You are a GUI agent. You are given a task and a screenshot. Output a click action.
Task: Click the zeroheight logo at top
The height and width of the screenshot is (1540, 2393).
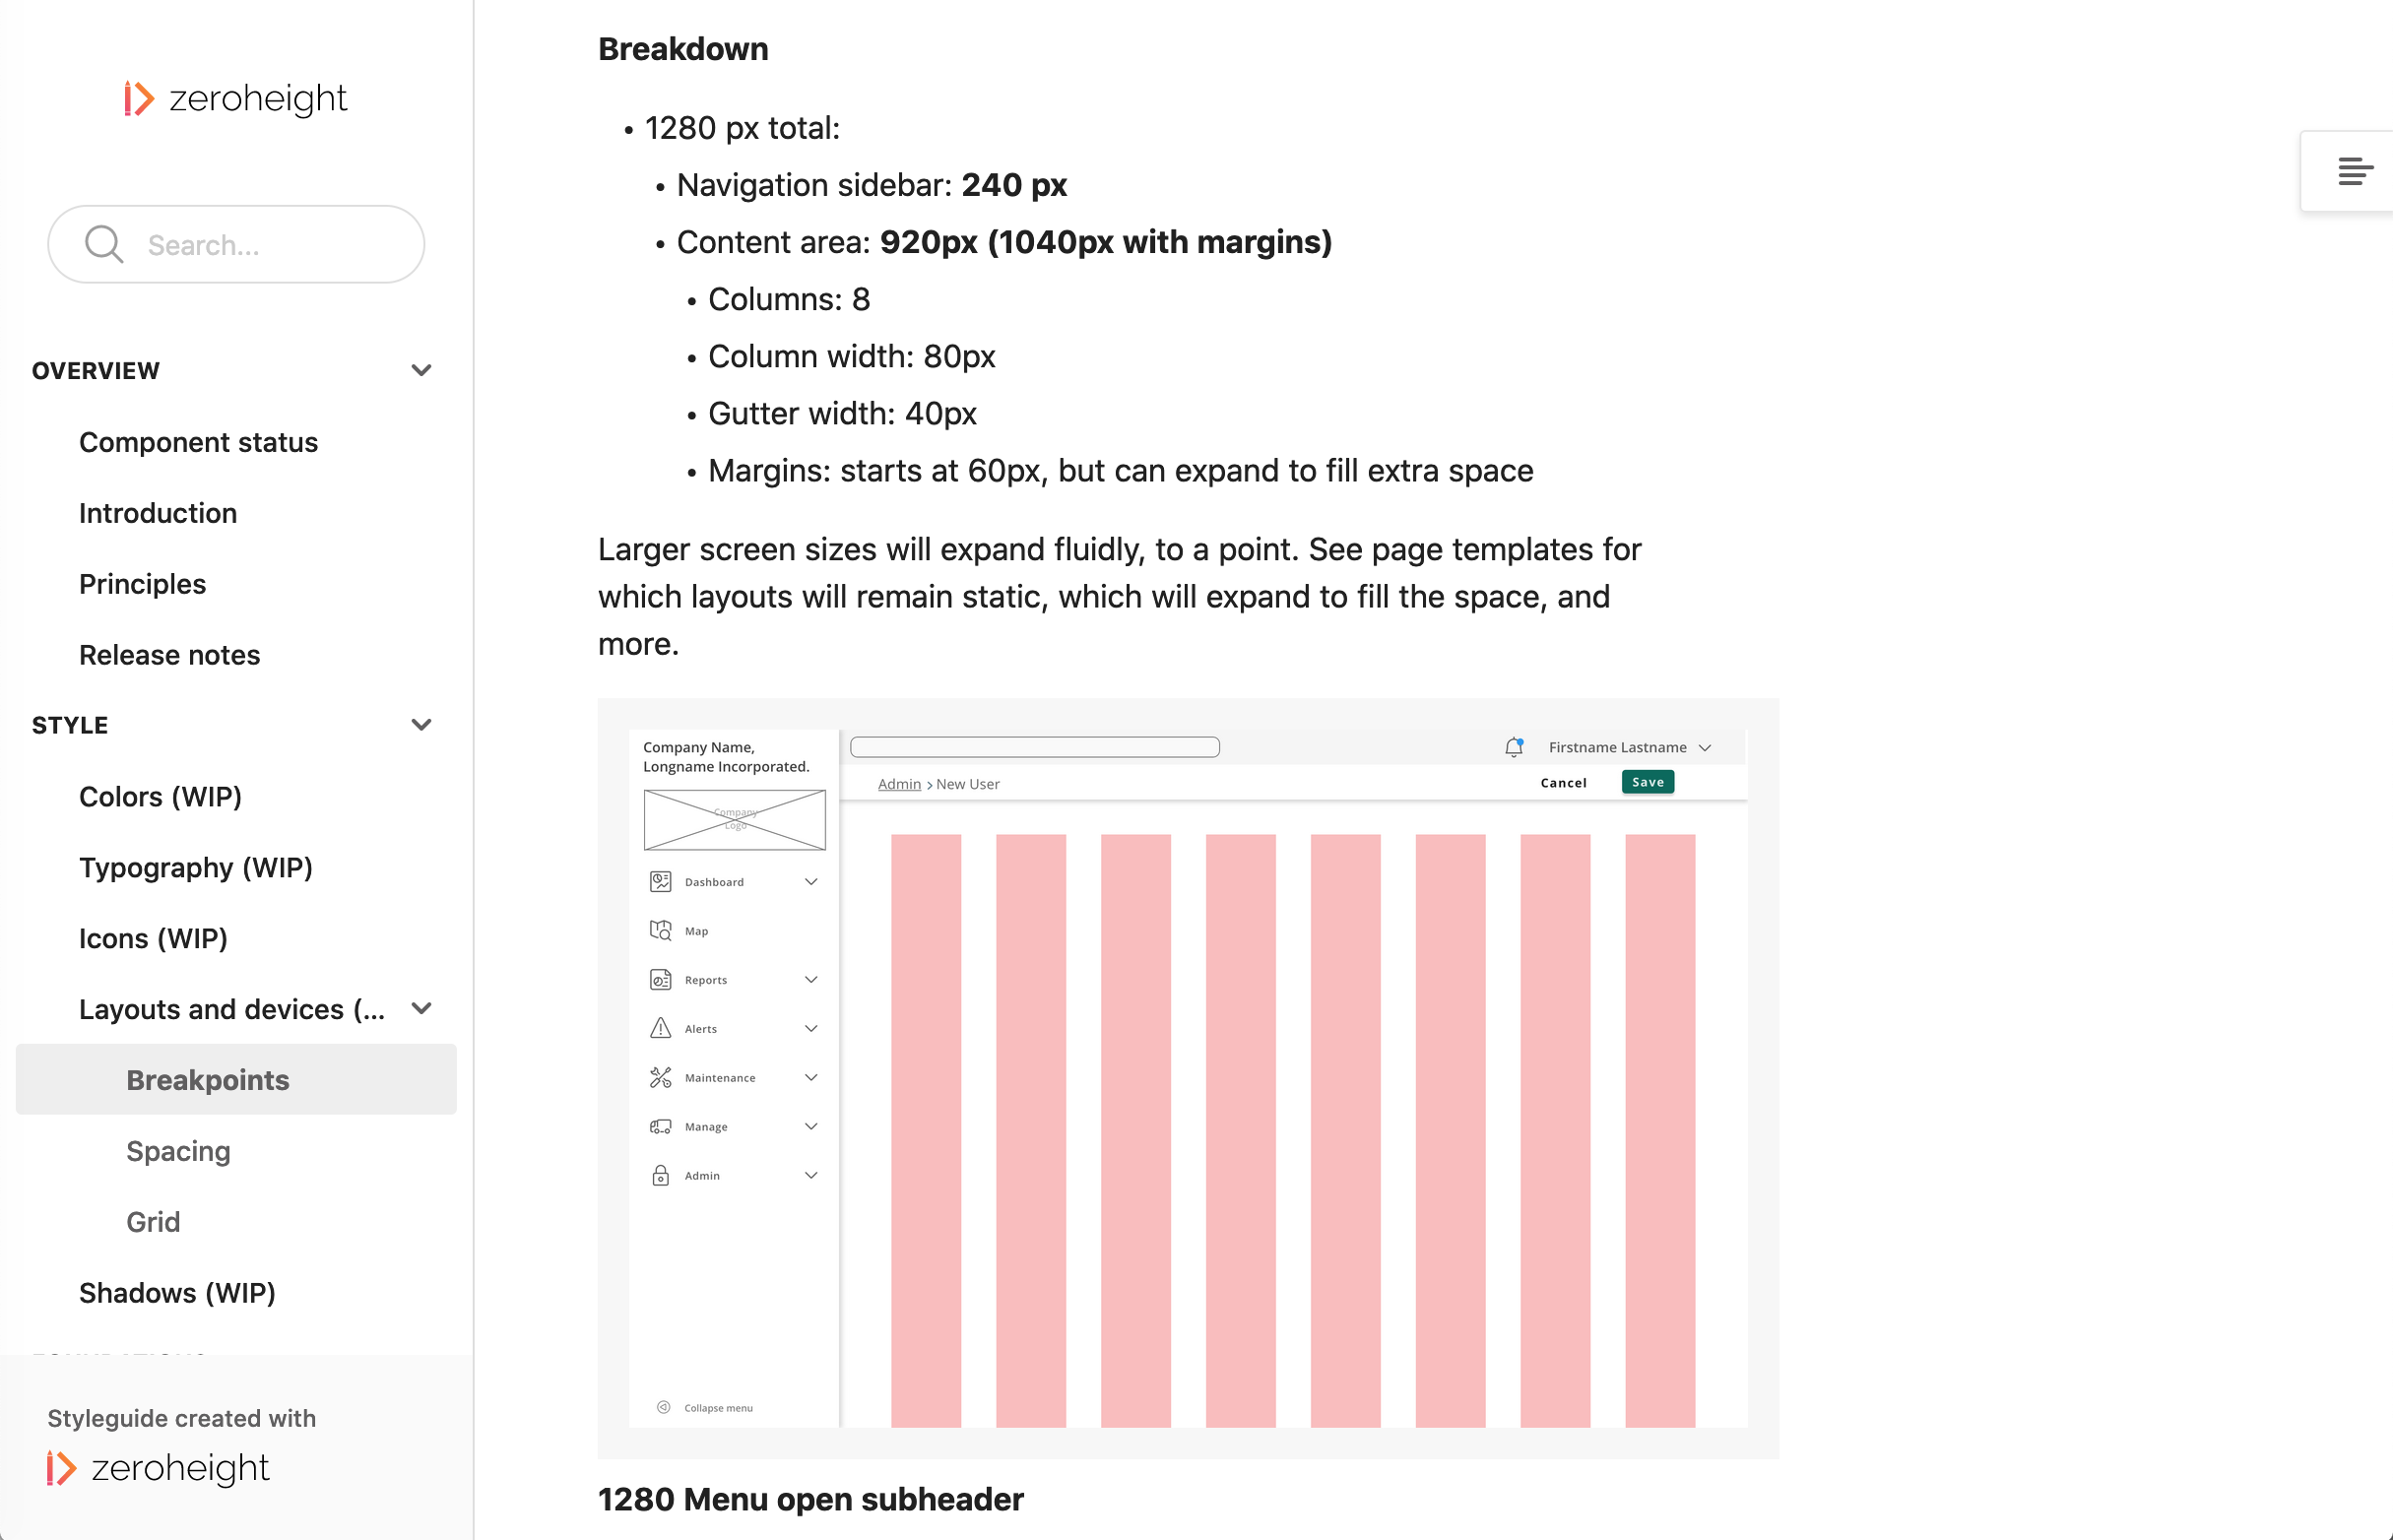(236, 98)
